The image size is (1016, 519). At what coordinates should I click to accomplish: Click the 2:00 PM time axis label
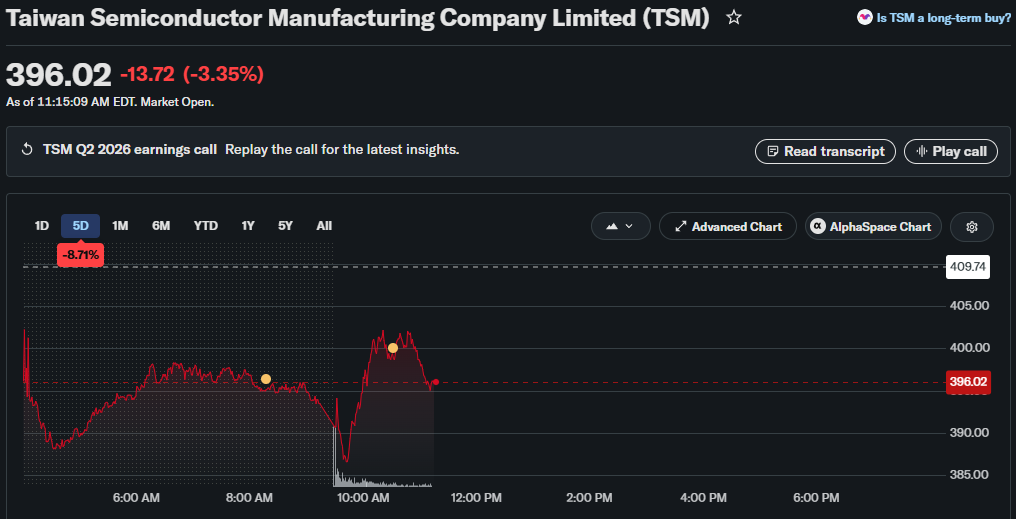click(589, 498)
